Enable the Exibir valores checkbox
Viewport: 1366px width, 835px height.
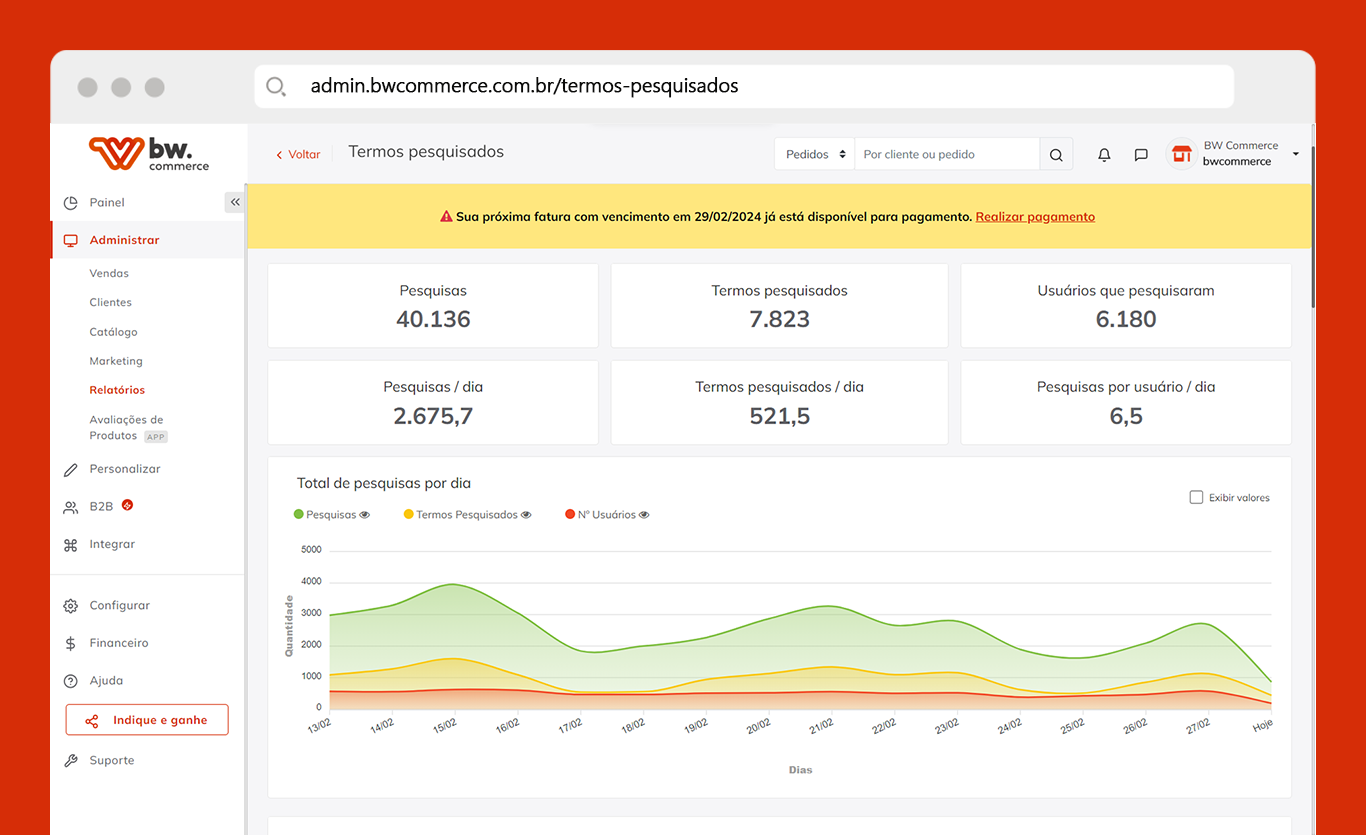click(1196, 497)
